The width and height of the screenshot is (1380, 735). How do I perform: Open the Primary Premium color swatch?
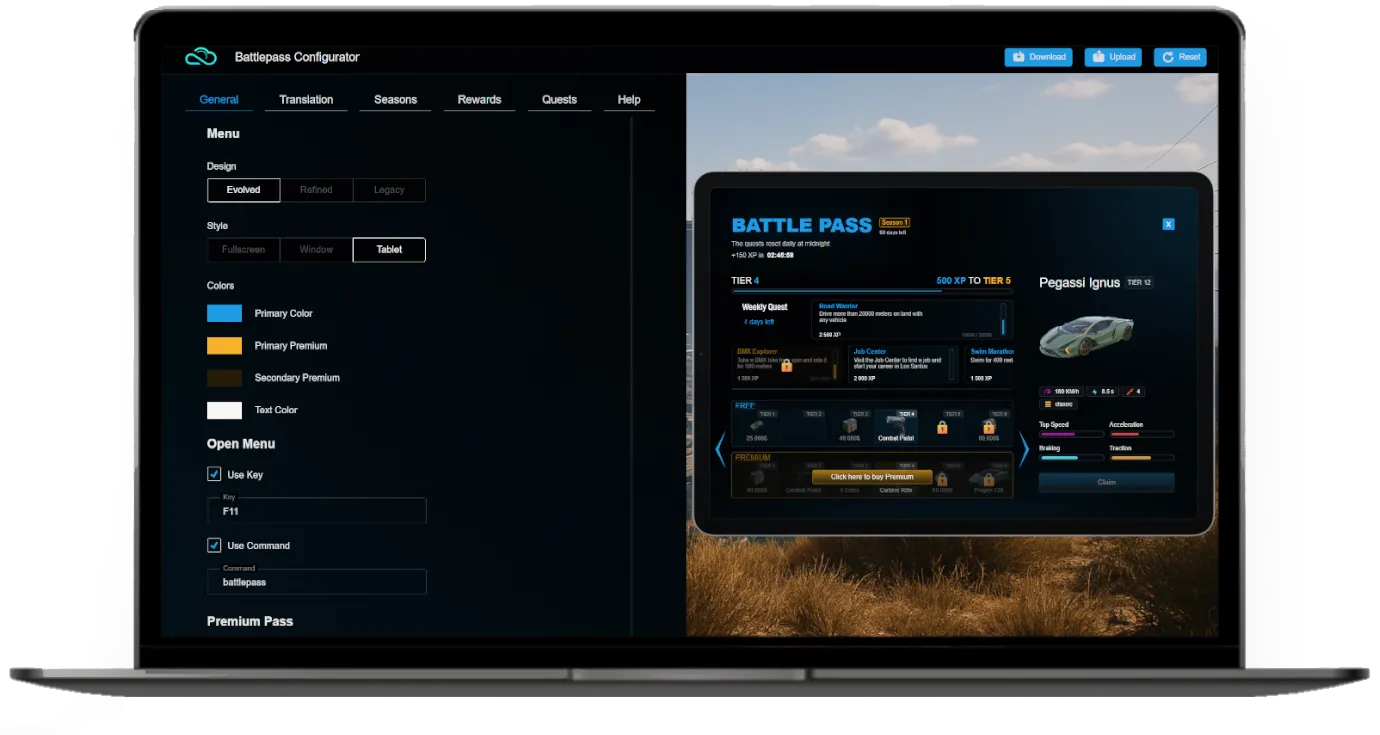coord(224,346)
